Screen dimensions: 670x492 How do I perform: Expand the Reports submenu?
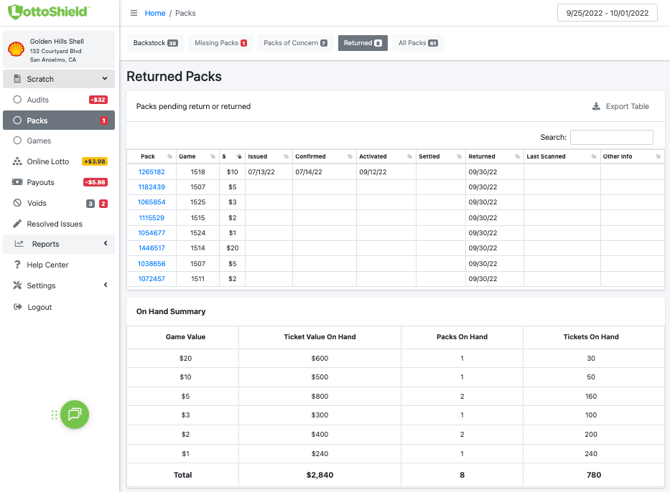coord(105,244)
